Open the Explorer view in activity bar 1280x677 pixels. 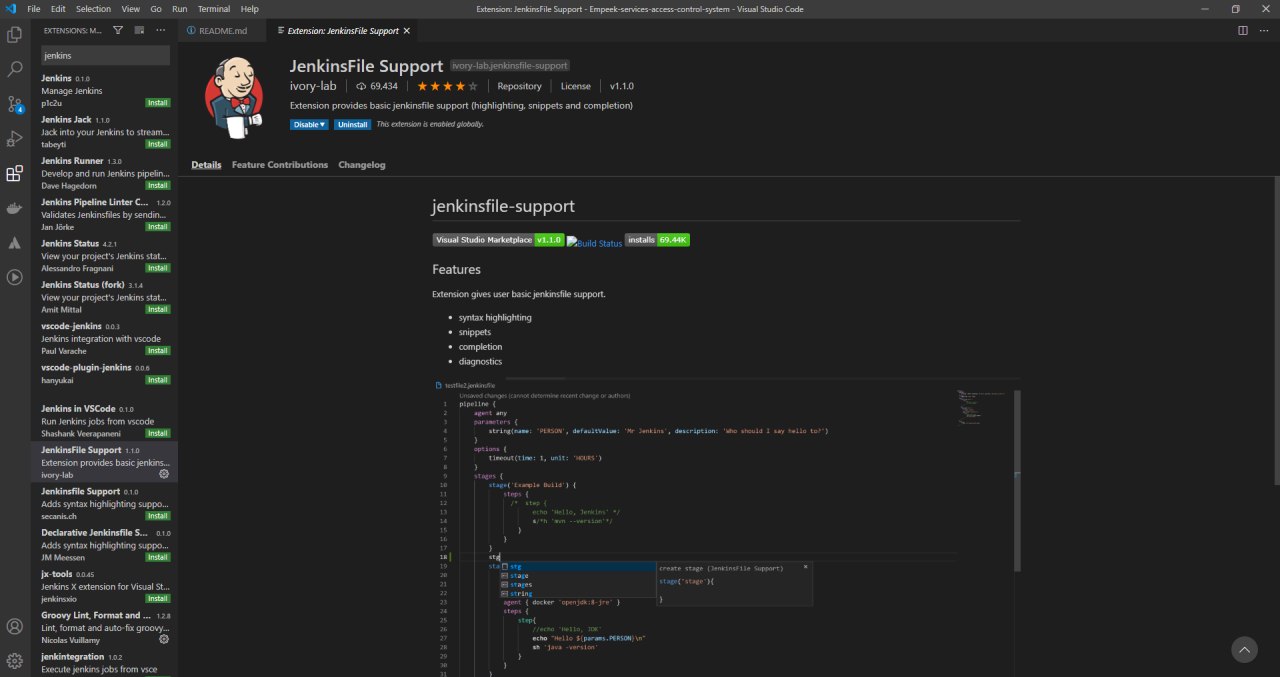tap(15, 35)
